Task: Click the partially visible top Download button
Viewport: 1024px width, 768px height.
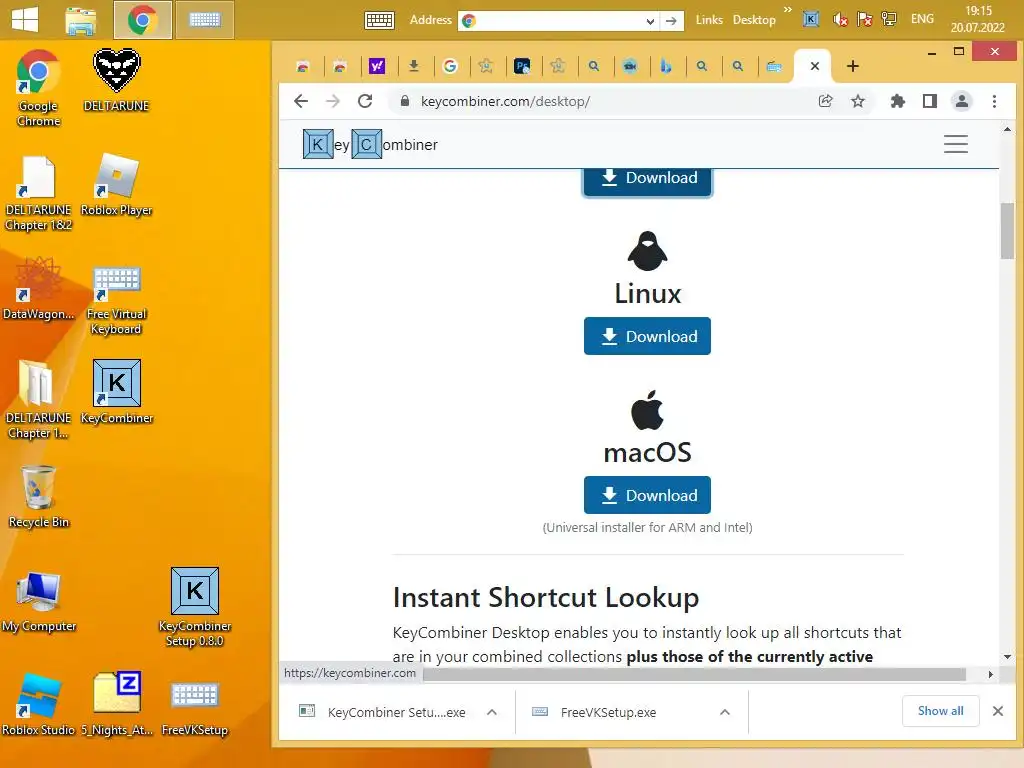Action: 647,181
